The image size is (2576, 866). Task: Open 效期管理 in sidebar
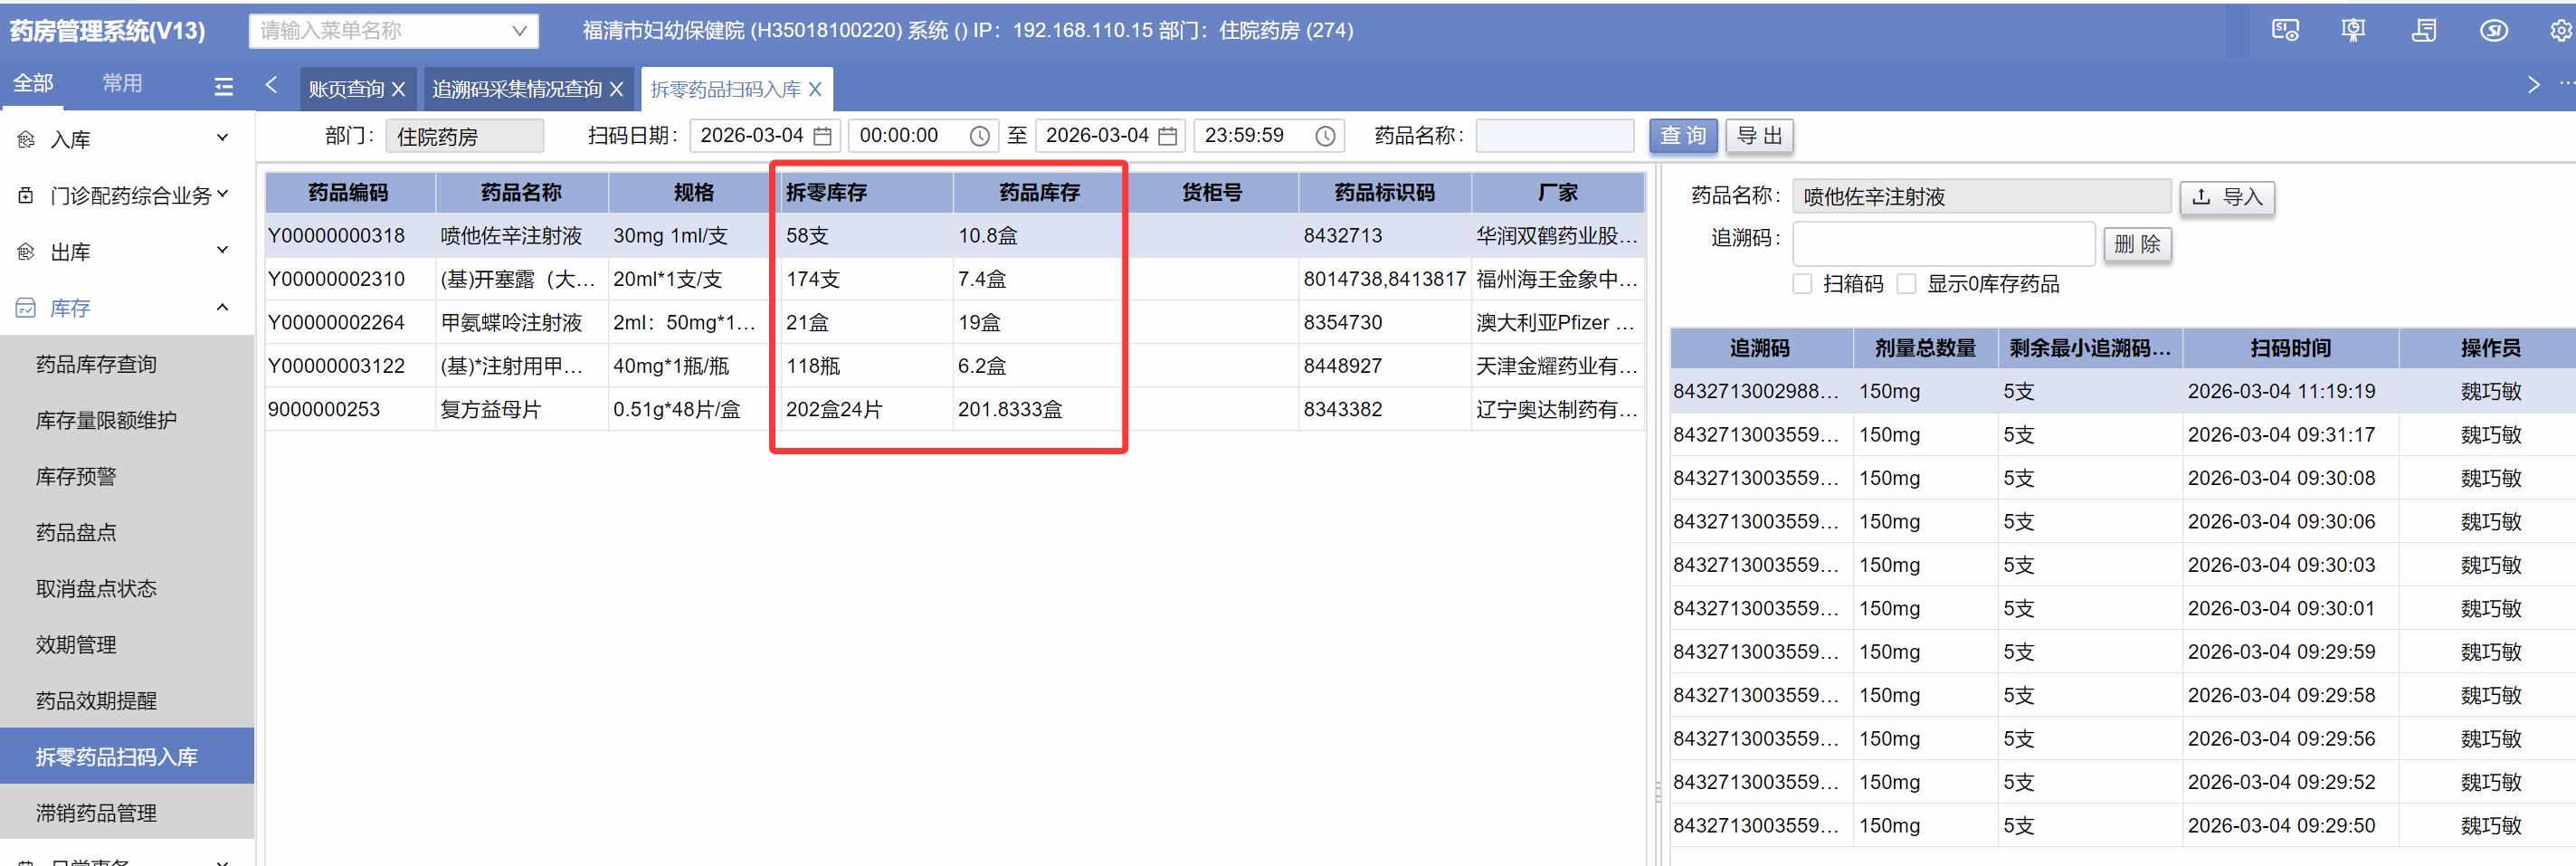(x=126, y=644)
